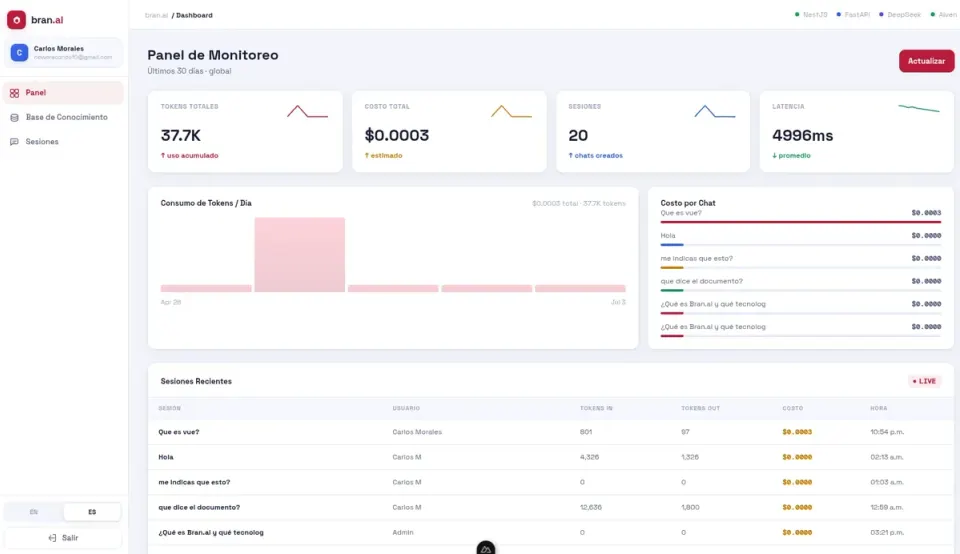Click 'Admin' user cell
Screen dimensions: 960x554
click(403, 533)
